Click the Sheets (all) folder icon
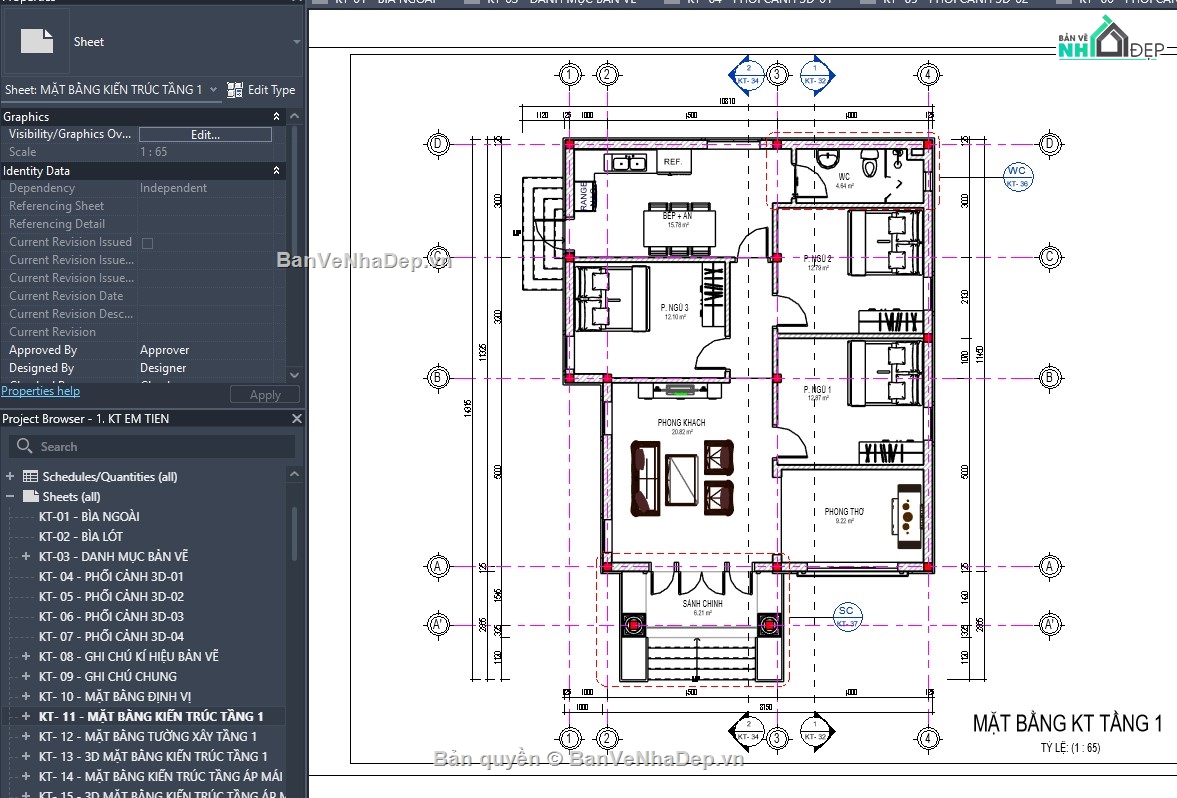 coord(31,496)
